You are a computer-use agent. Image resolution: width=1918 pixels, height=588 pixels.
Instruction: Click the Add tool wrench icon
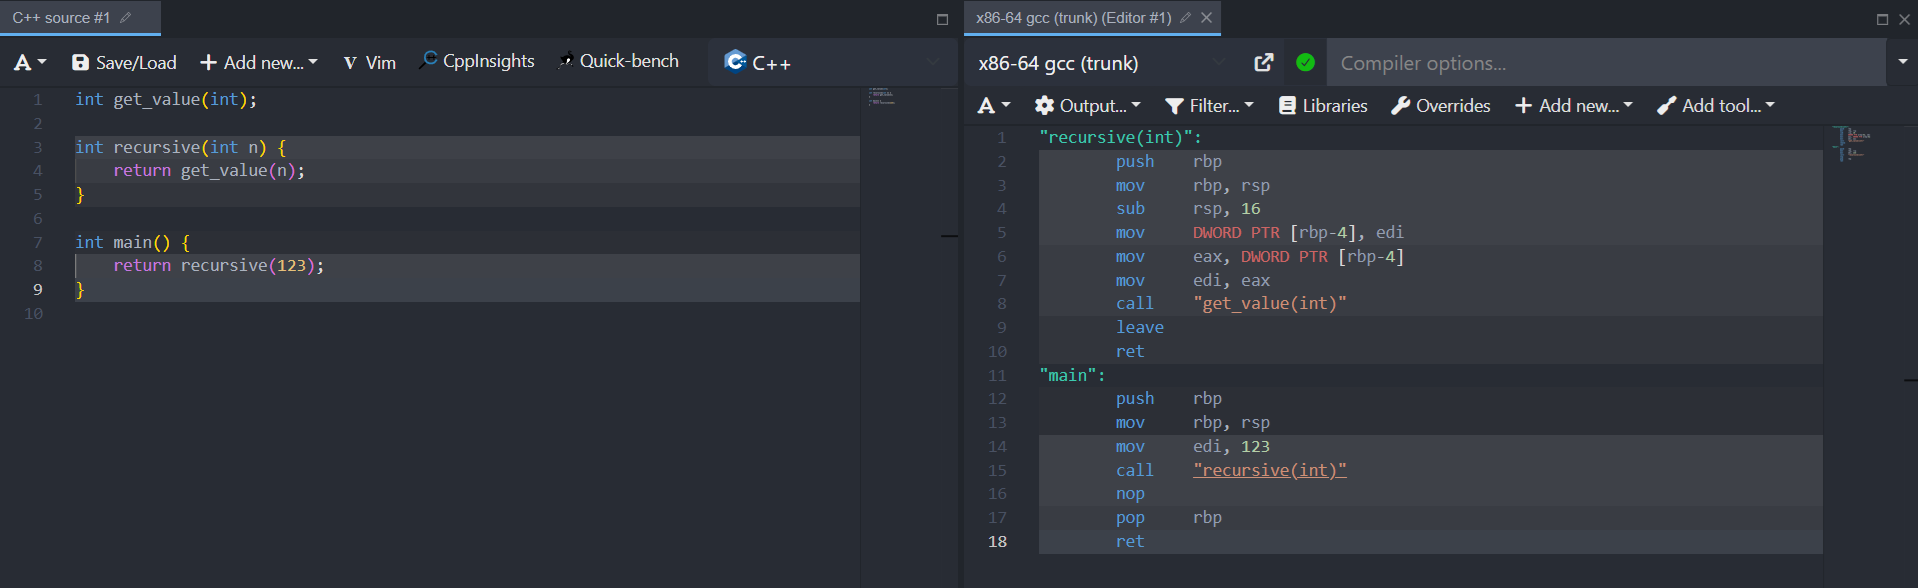coord(1666,106)
